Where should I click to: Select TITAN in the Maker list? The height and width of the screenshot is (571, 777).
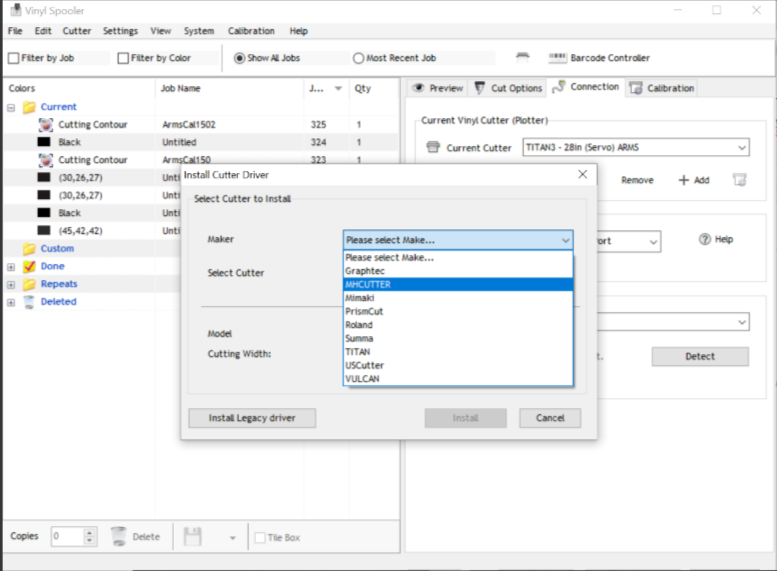458,352
